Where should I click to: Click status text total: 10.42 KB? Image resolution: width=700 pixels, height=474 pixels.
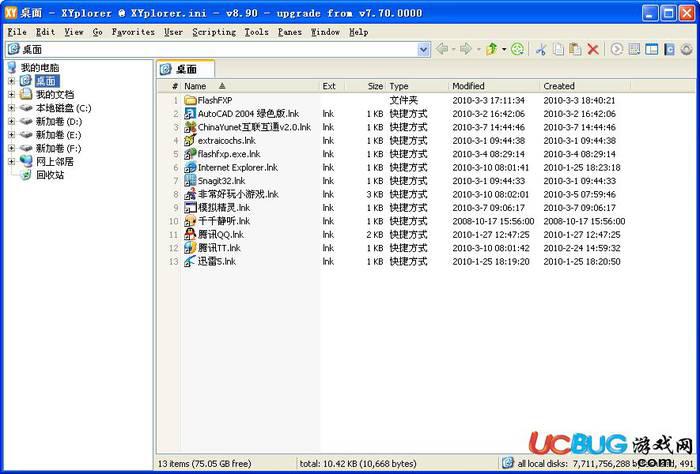pos(358,463)
